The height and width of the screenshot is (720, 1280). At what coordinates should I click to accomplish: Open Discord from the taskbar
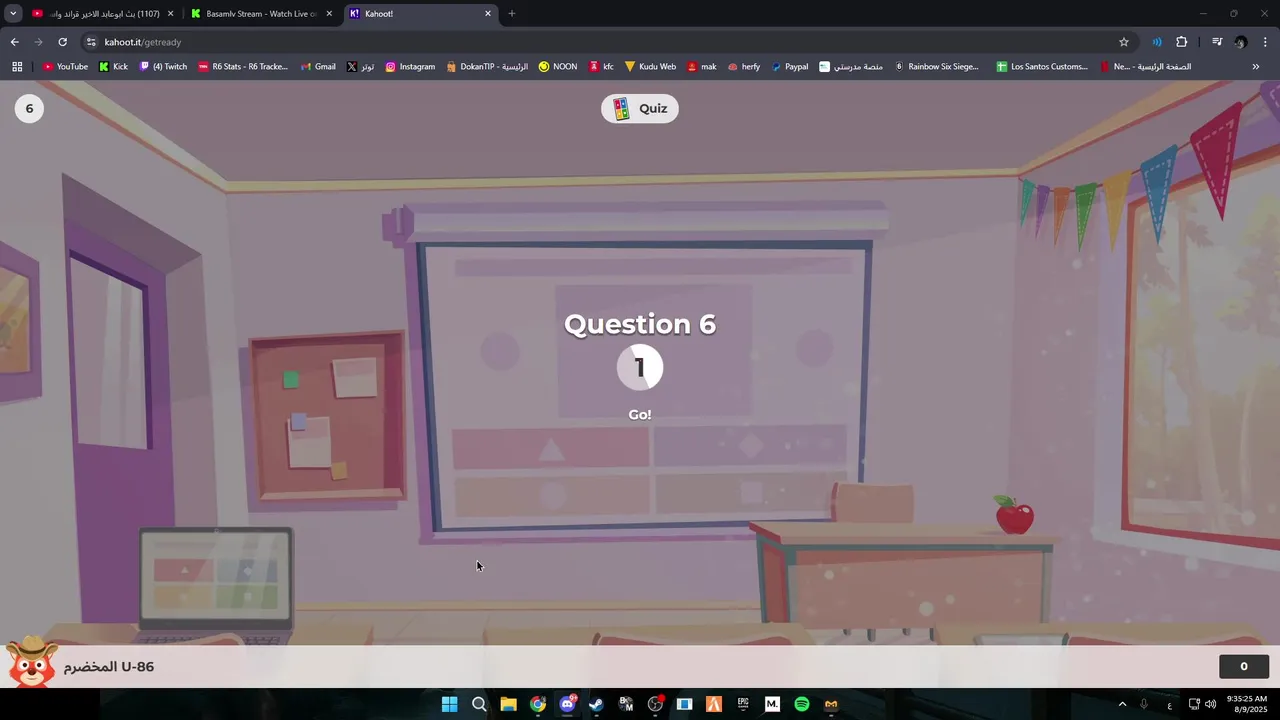567,704
